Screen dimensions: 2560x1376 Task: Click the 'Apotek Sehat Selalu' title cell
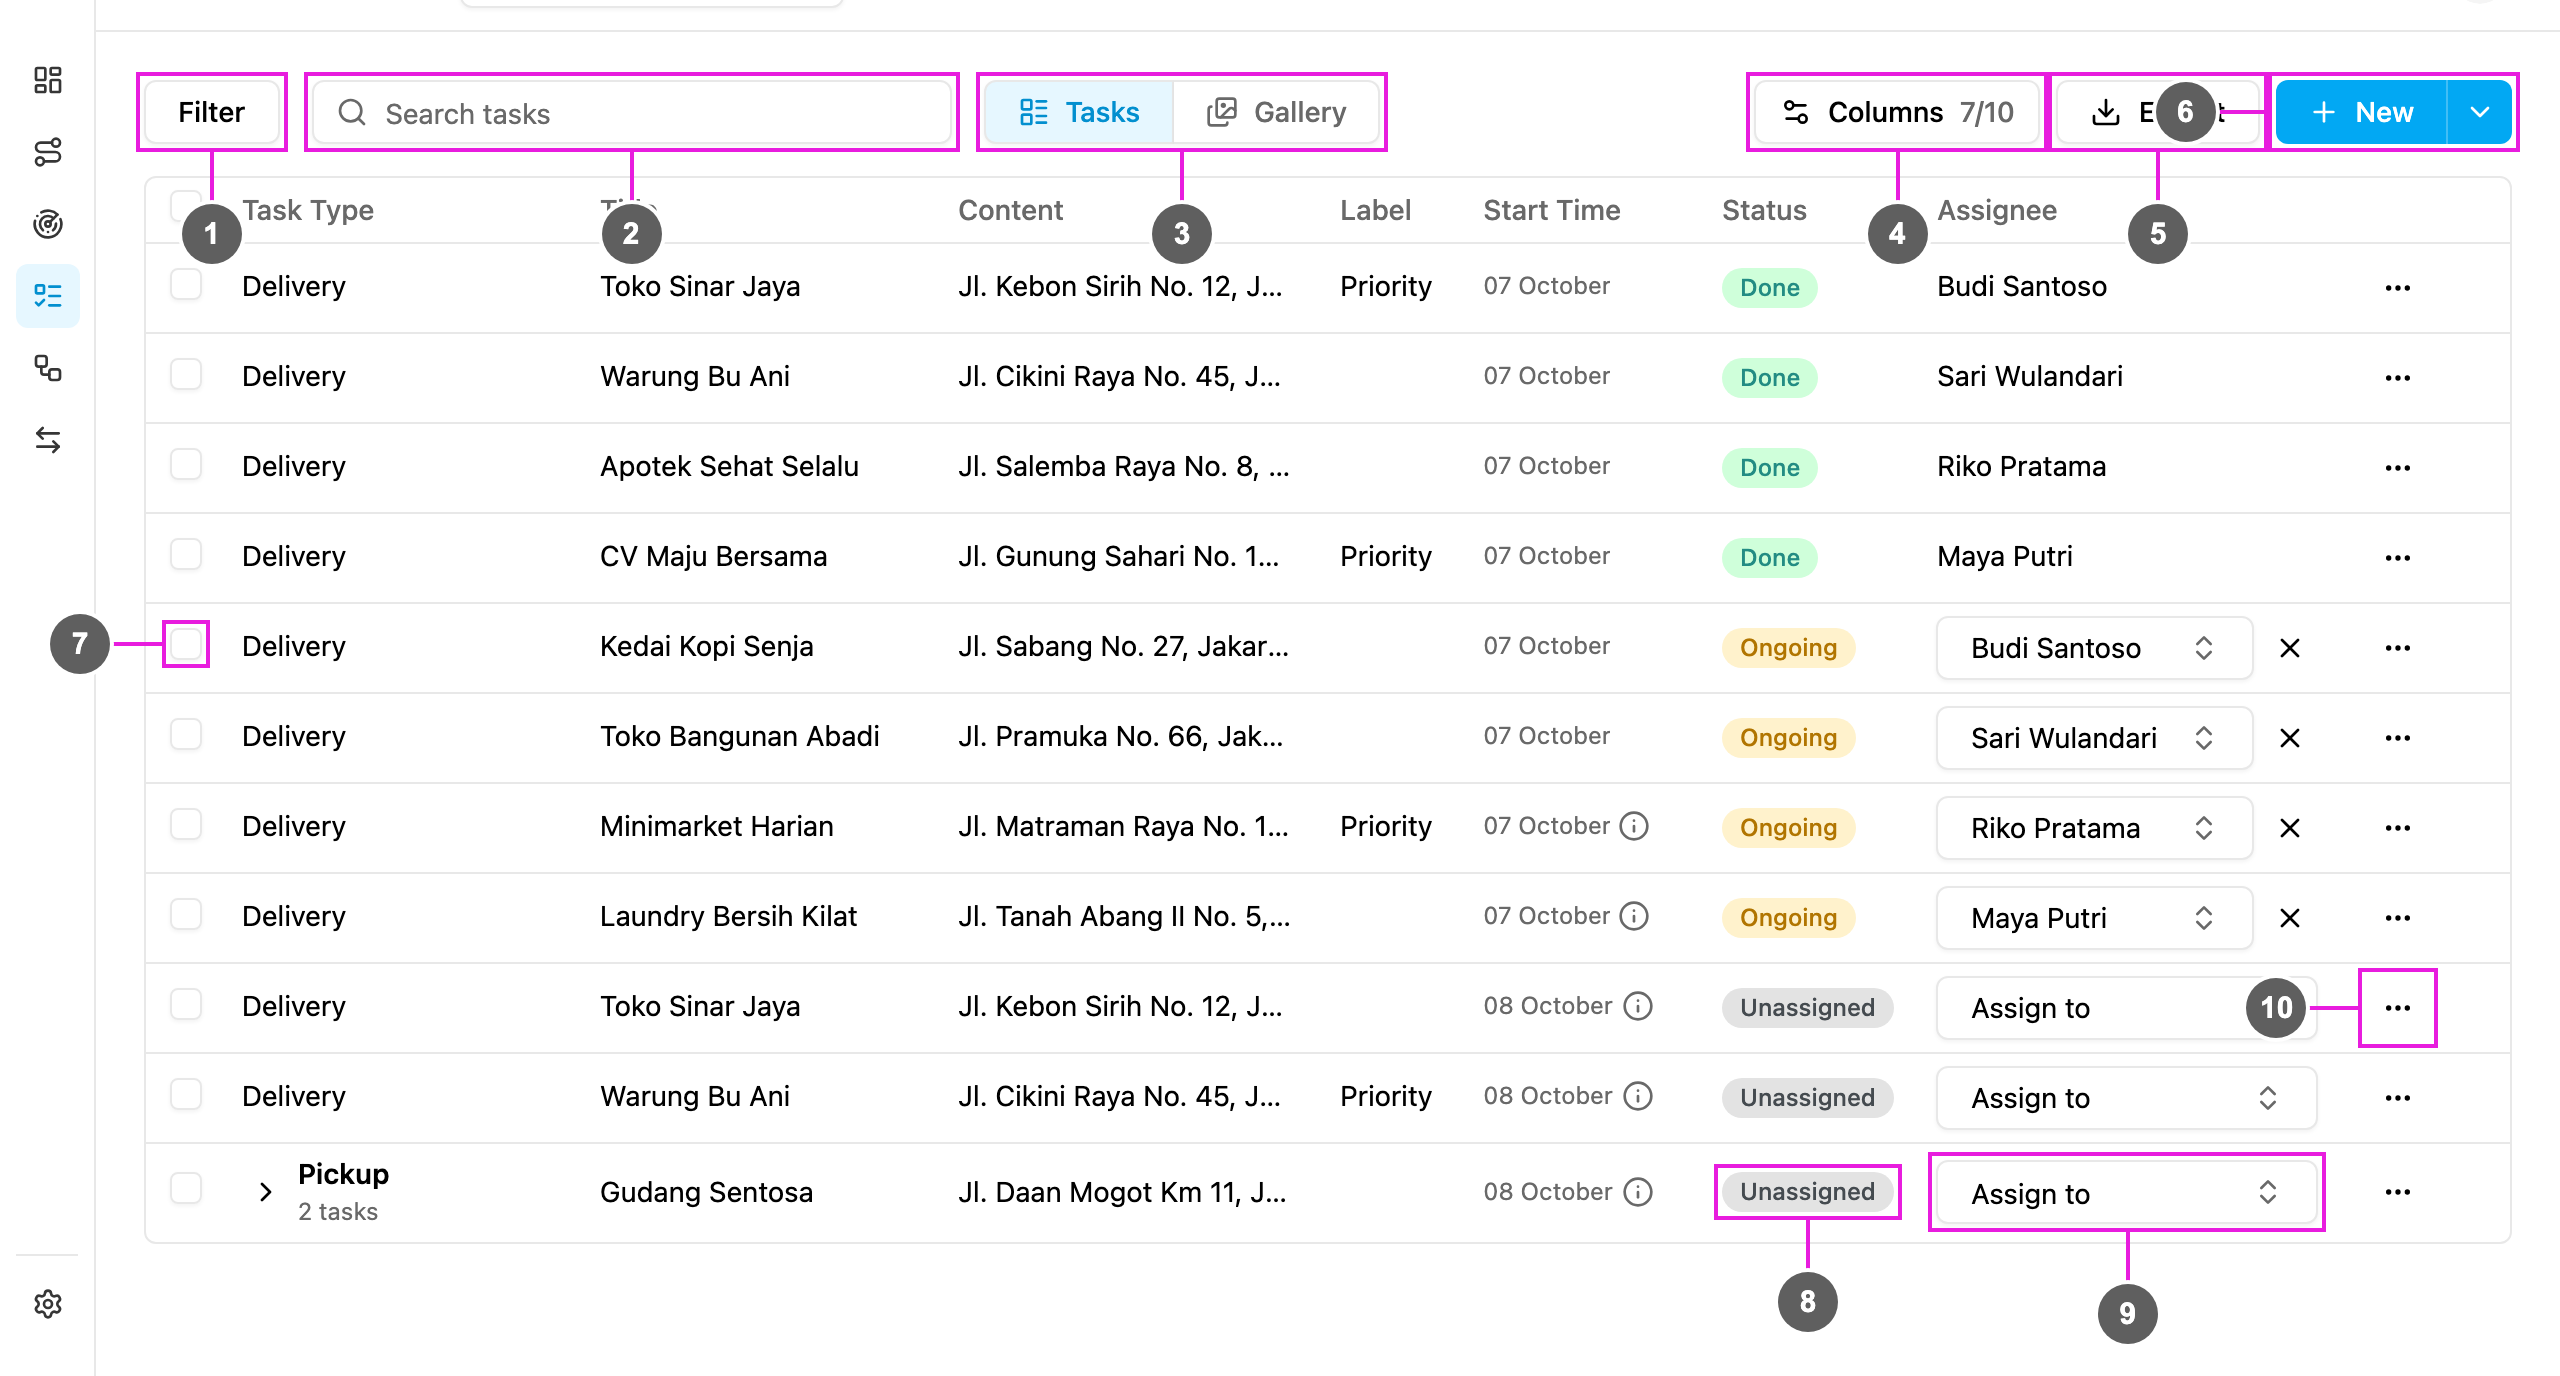pos(729,466)
